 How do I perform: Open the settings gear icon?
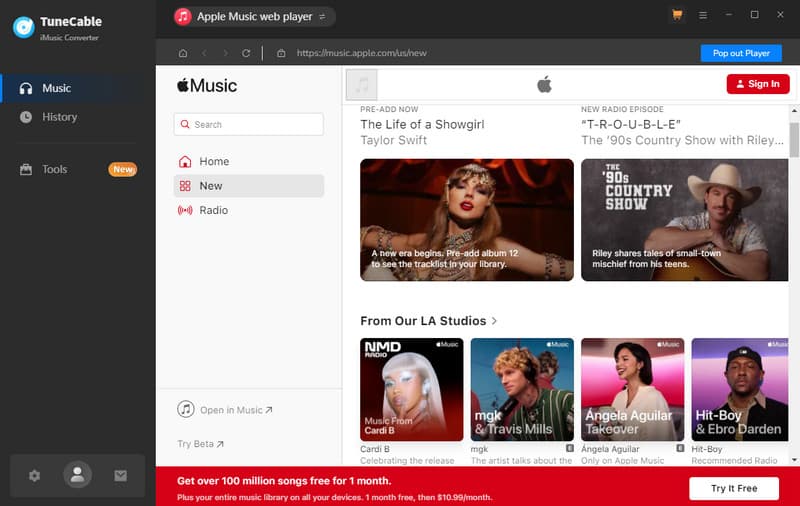[34, 476]
